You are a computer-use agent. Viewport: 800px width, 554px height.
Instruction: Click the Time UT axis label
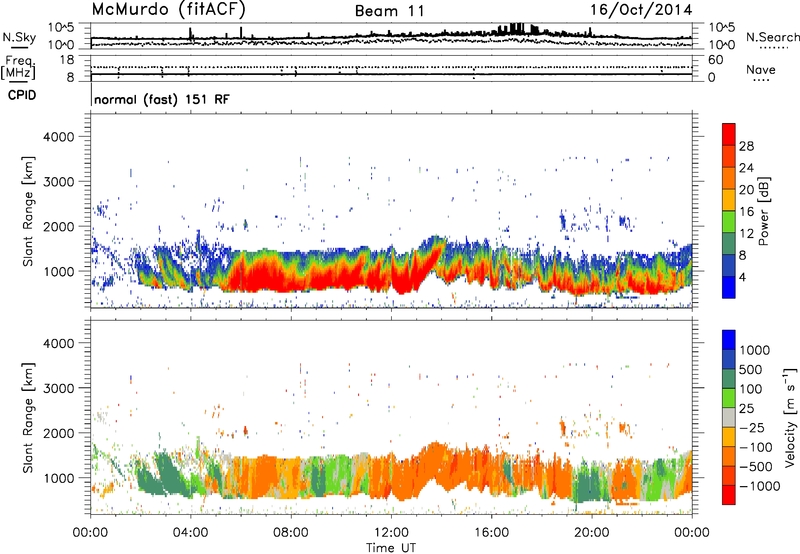pos(391,547)
